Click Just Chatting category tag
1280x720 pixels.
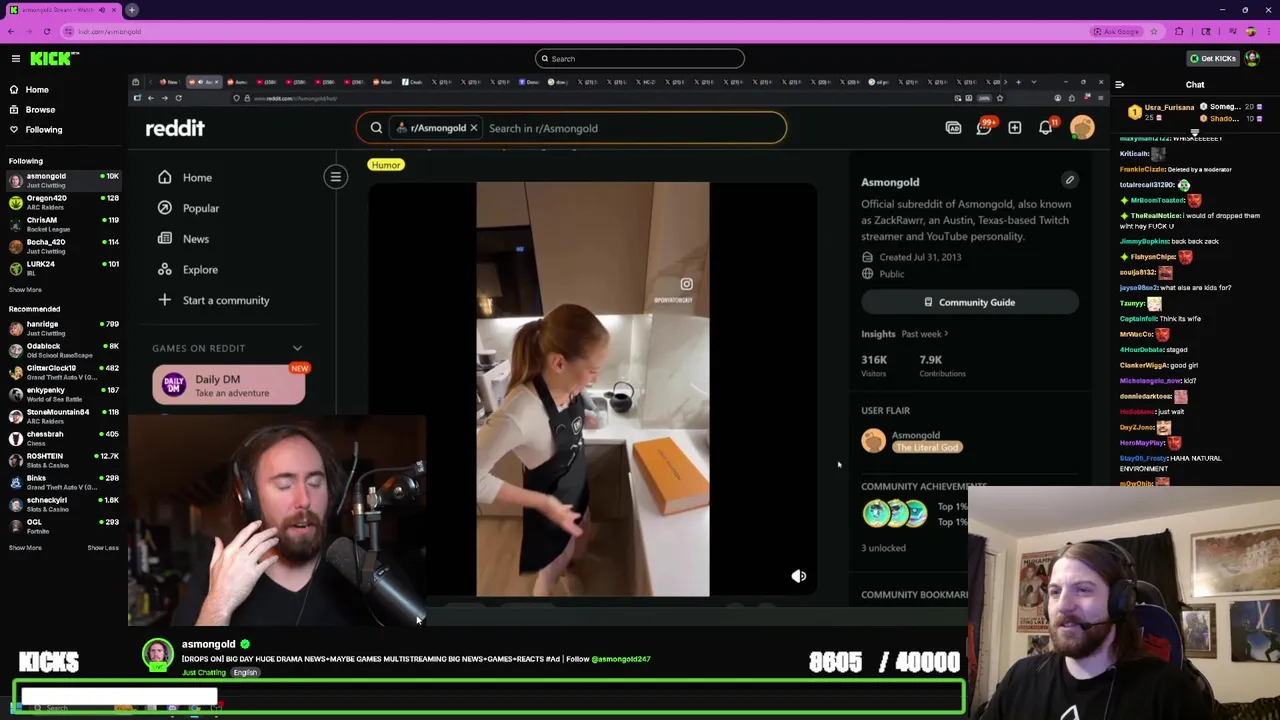204,673
